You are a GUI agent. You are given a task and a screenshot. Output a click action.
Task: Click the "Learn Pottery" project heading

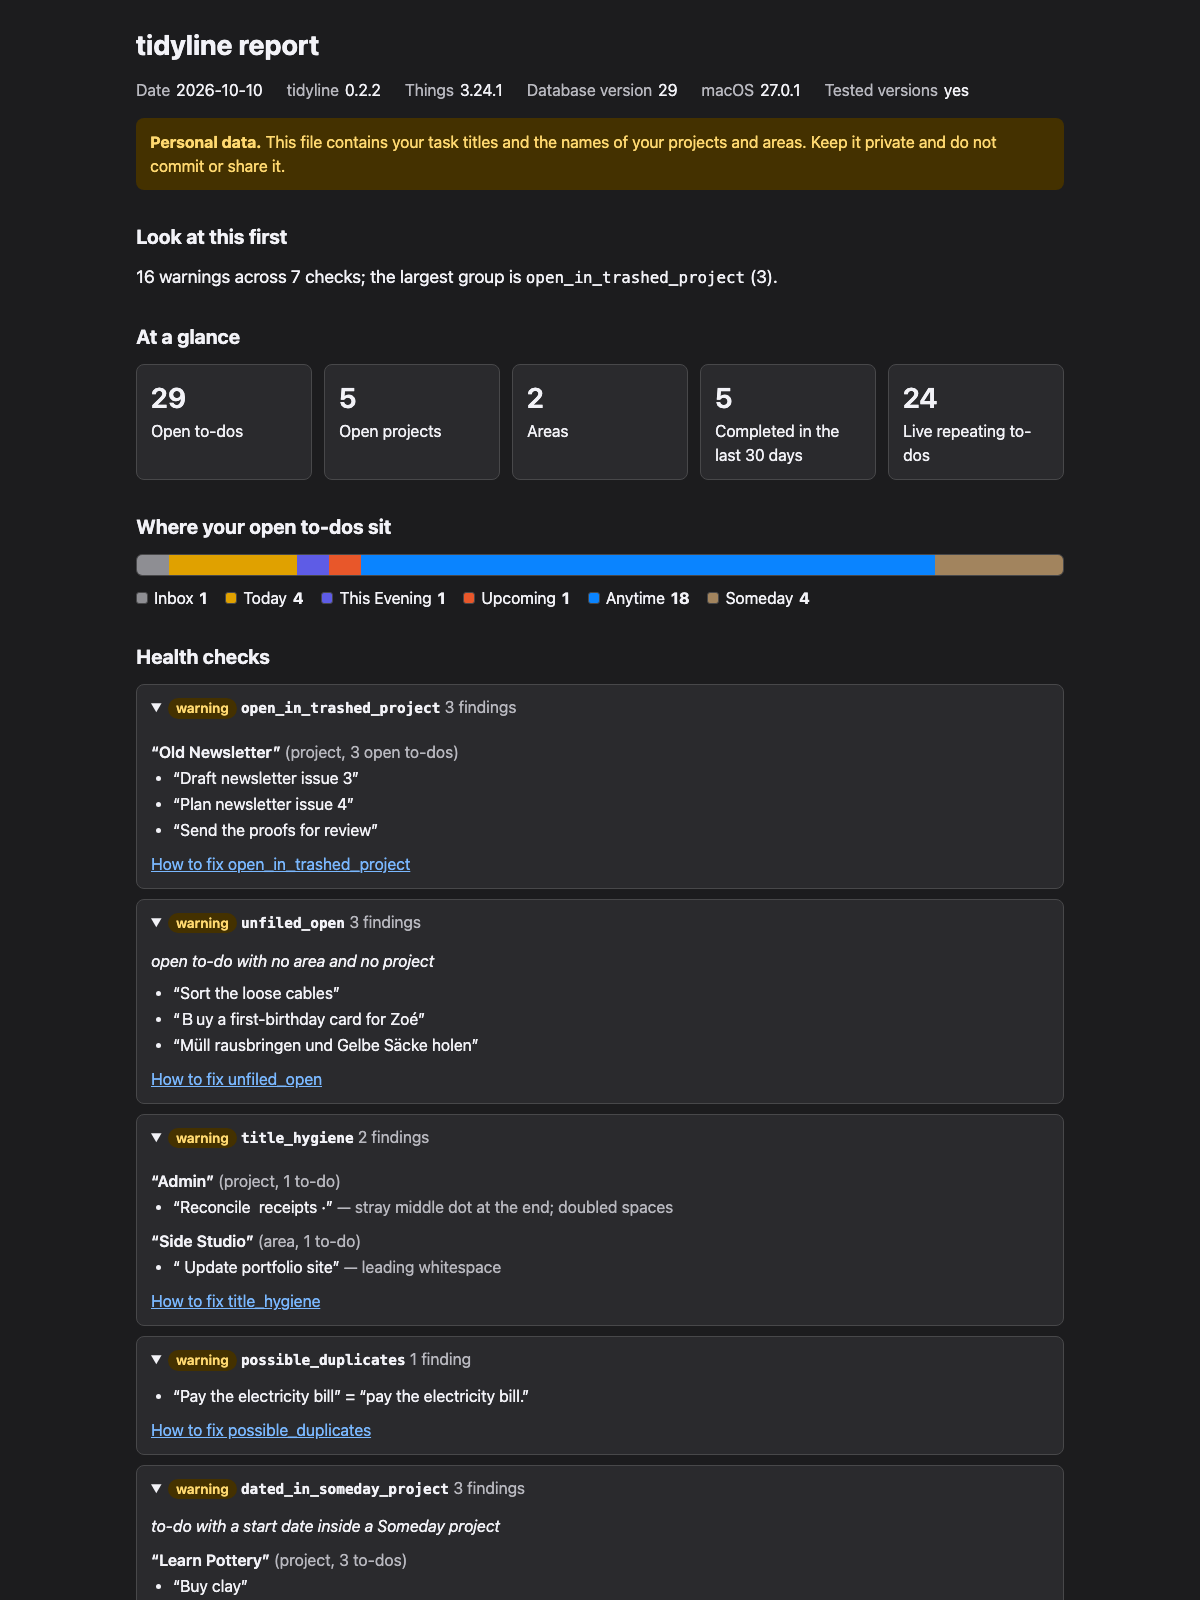coord(211,1560)
